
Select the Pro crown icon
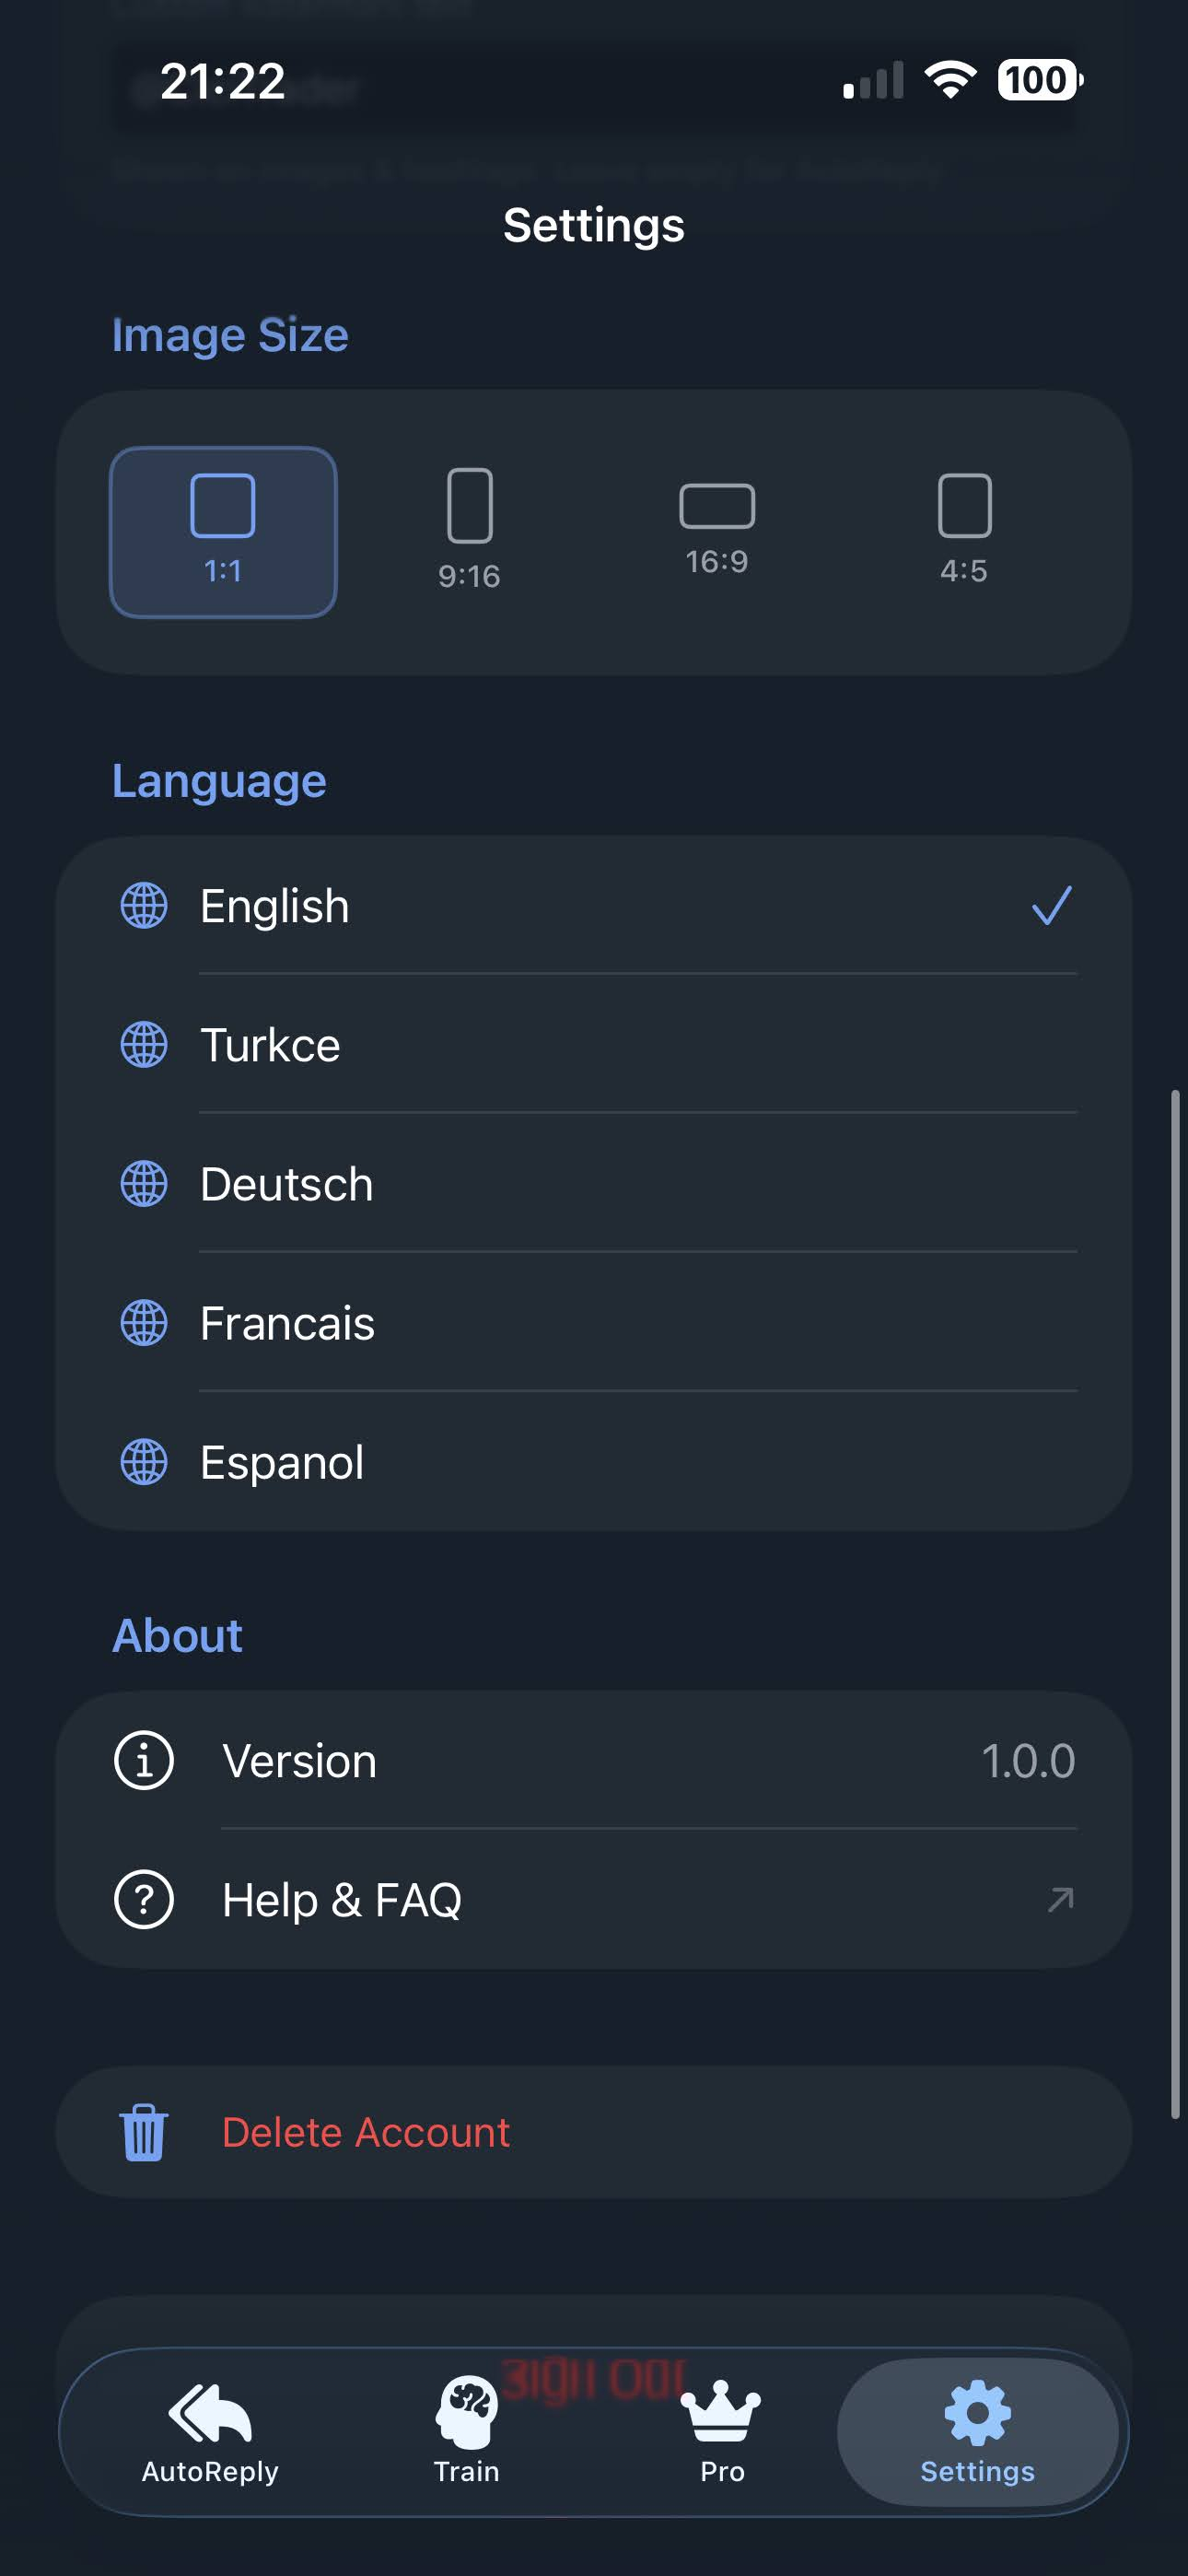pyautogui.click(x=722, y=2412)
